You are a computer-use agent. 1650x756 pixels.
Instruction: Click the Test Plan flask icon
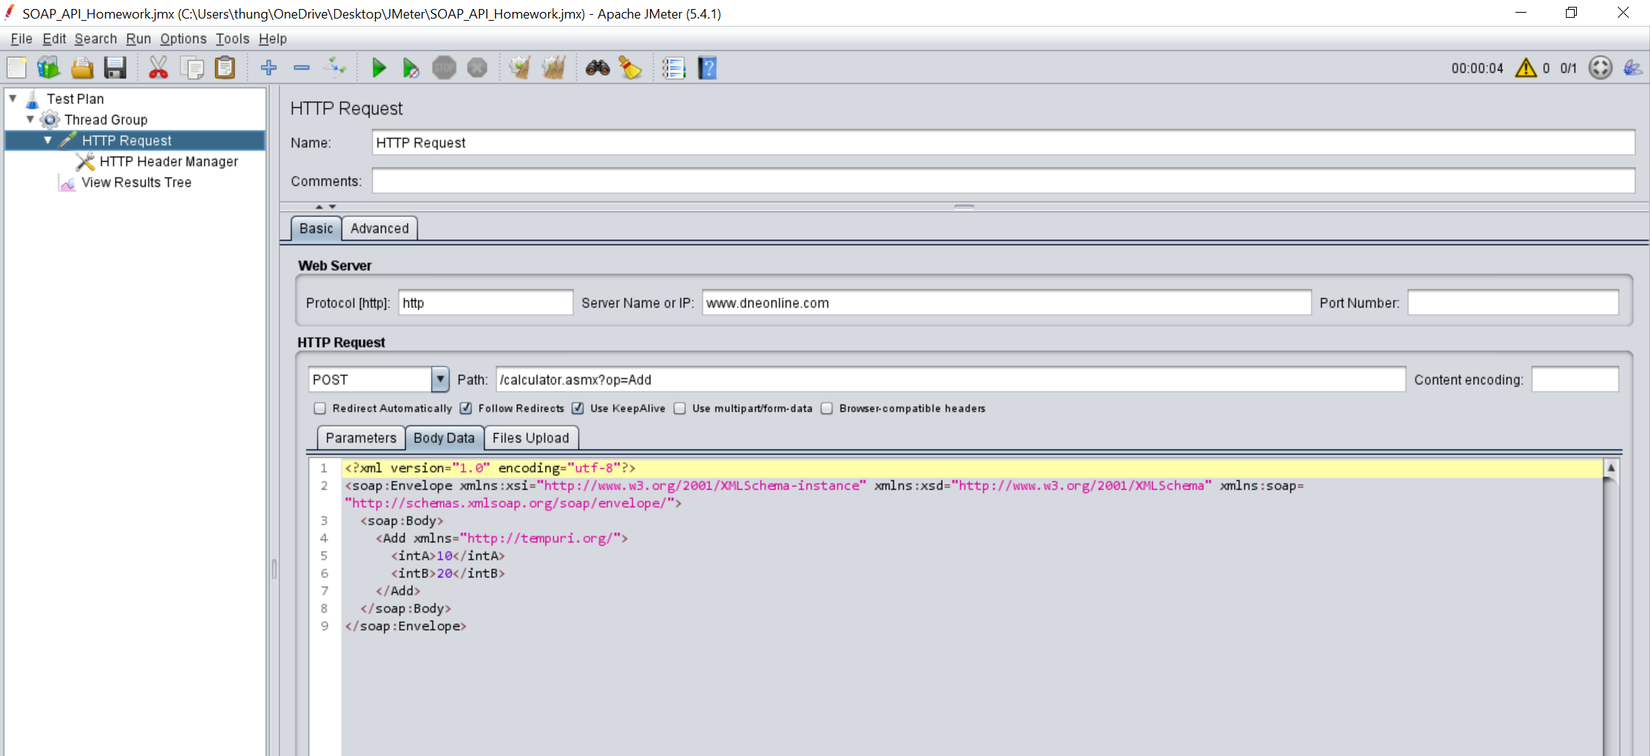pos(32,99)
